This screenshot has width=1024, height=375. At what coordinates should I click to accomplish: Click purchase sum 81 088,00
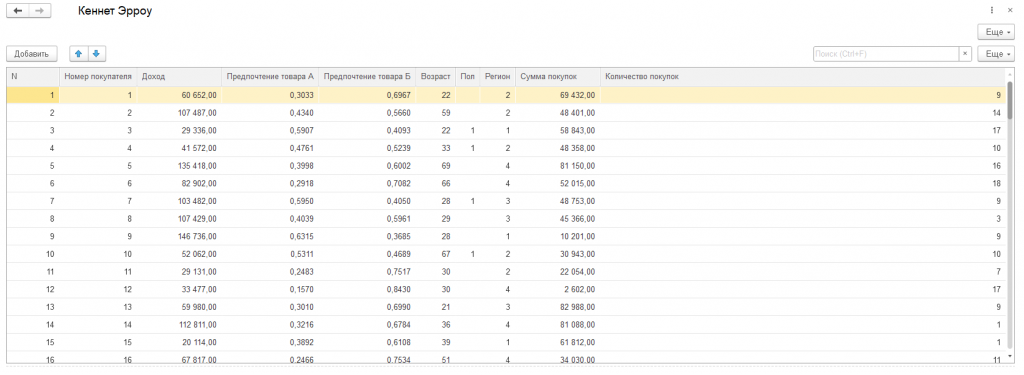pos(578,325)
